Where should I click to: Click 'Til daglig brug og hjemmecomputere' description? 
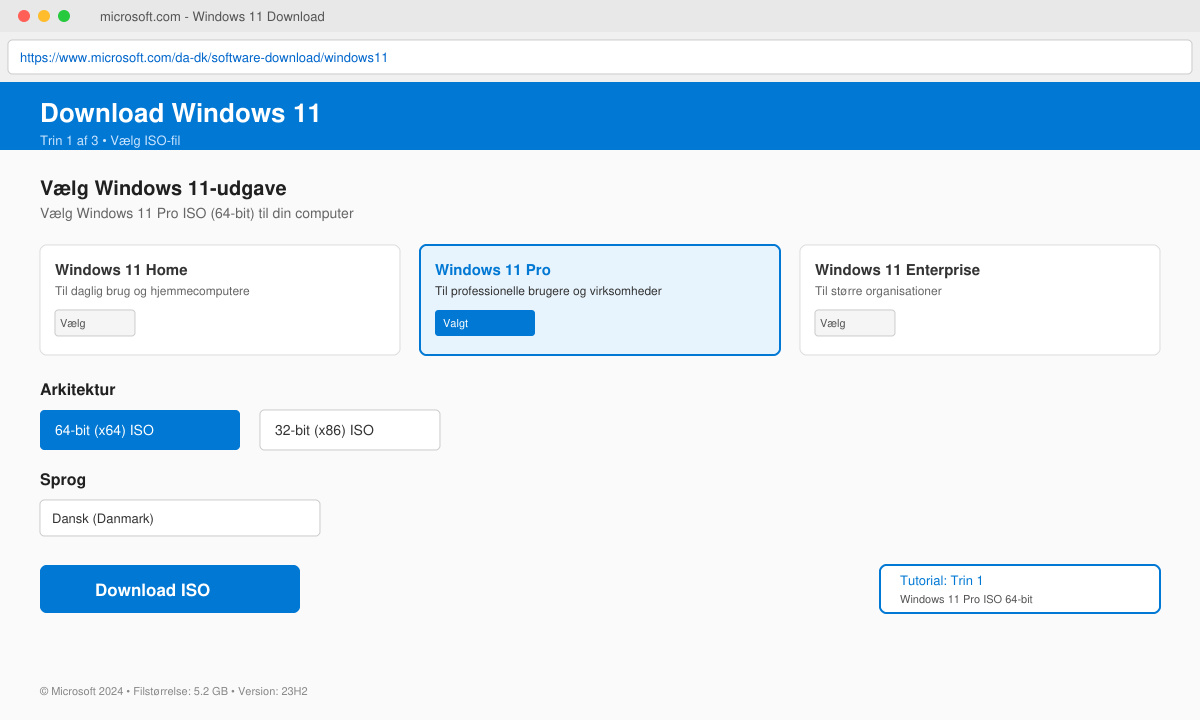[x=152, y=291]
